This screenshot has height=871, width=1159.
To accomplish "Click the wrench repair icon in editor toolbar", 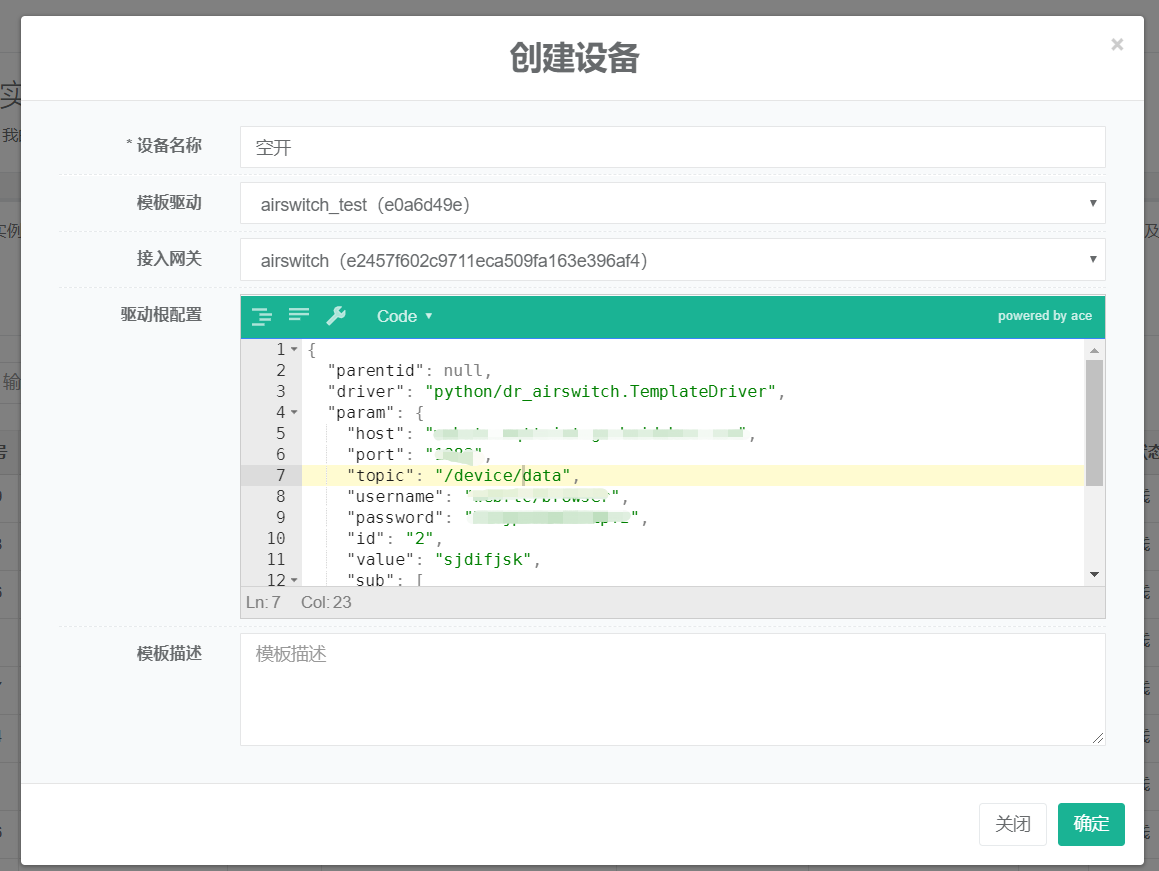I will coord(336,316).
